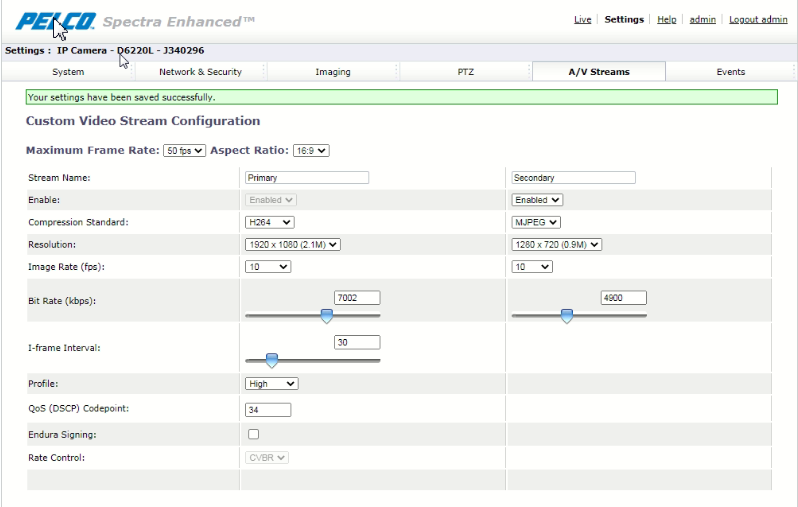Viewport: 798px width, 507px height.
Task: Click the Primary stream name field
Action: (x=307, y=178)
